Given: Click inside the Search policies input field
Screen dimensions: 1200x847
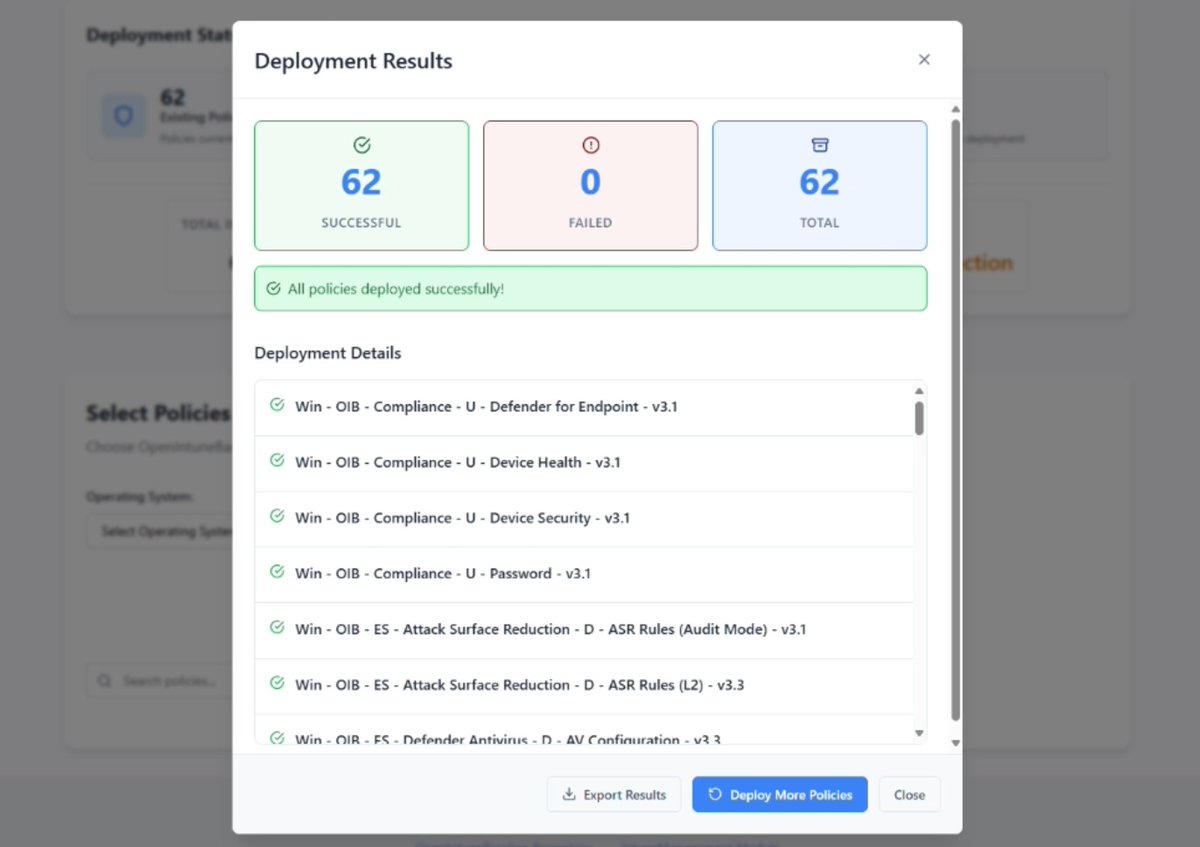Looking at the screenshot, I should 170,680.
